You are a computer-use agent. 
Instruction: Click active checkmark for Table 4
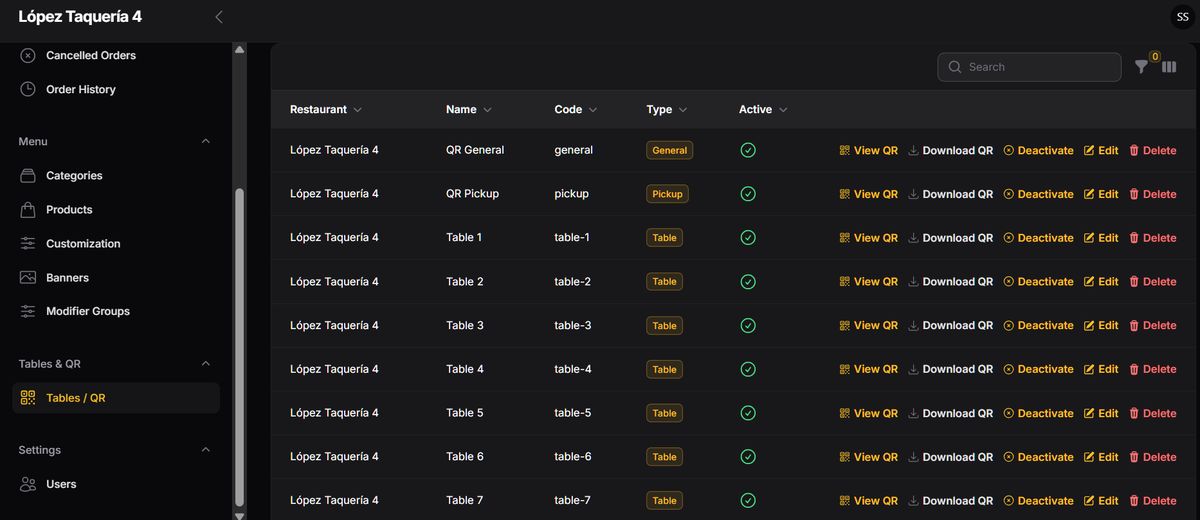(x=747, y=369)
